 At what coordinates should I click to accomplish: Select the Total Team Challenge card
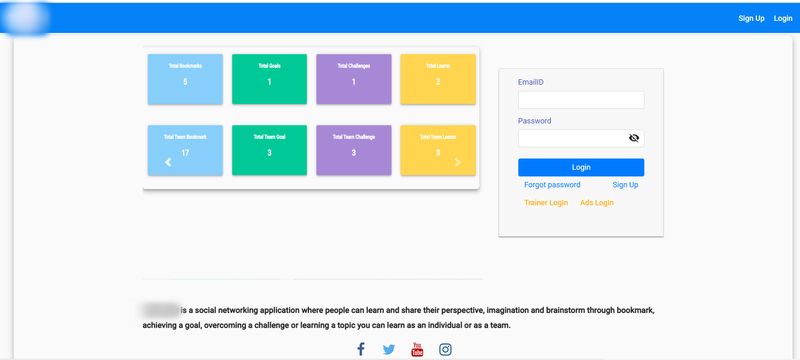[x=354, y=150]
